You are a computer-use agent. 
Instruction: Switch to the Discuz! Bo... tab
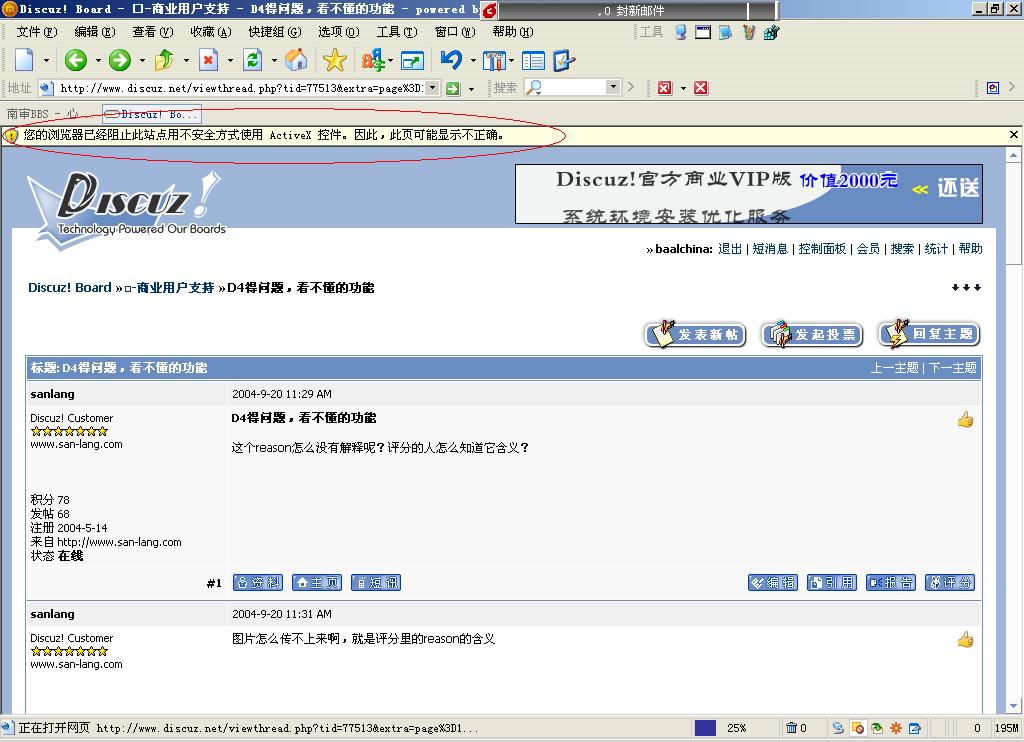pos(152,114)
